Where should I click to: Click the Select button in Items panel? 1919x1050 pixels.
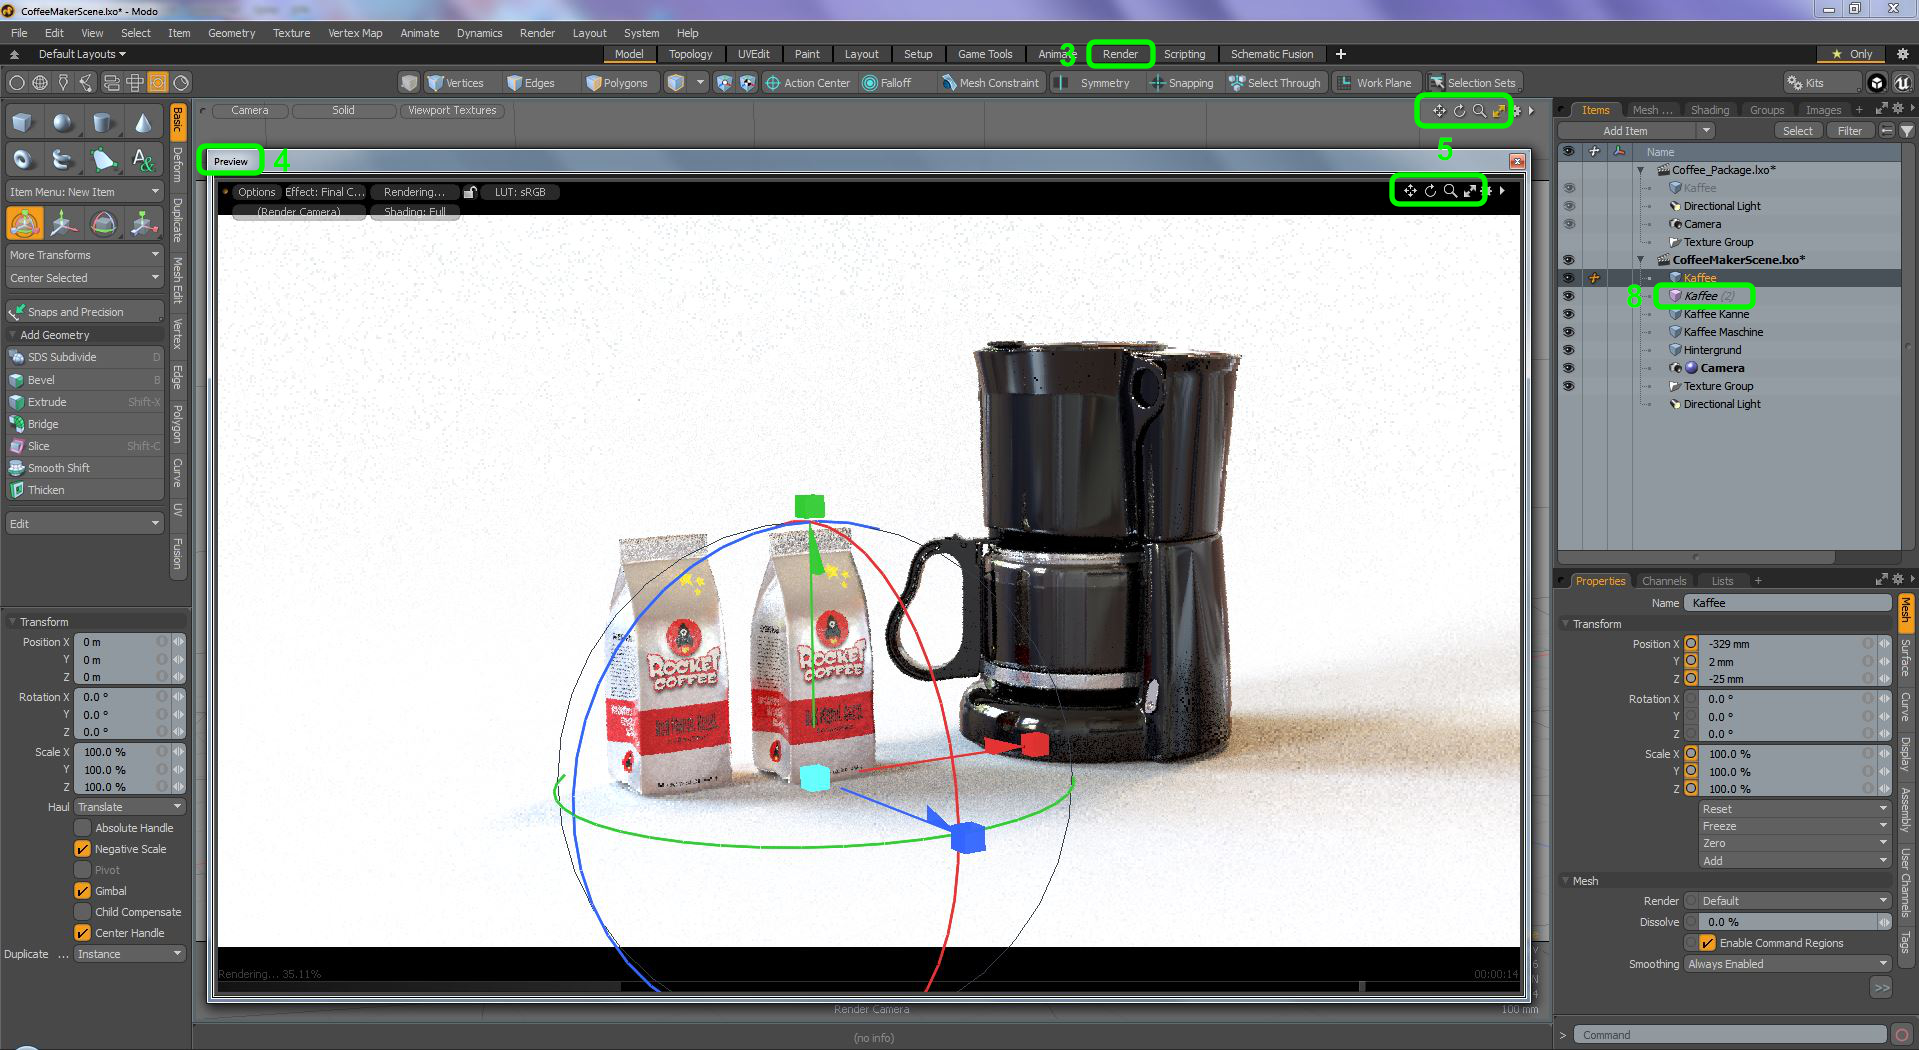pos(1797,131)
